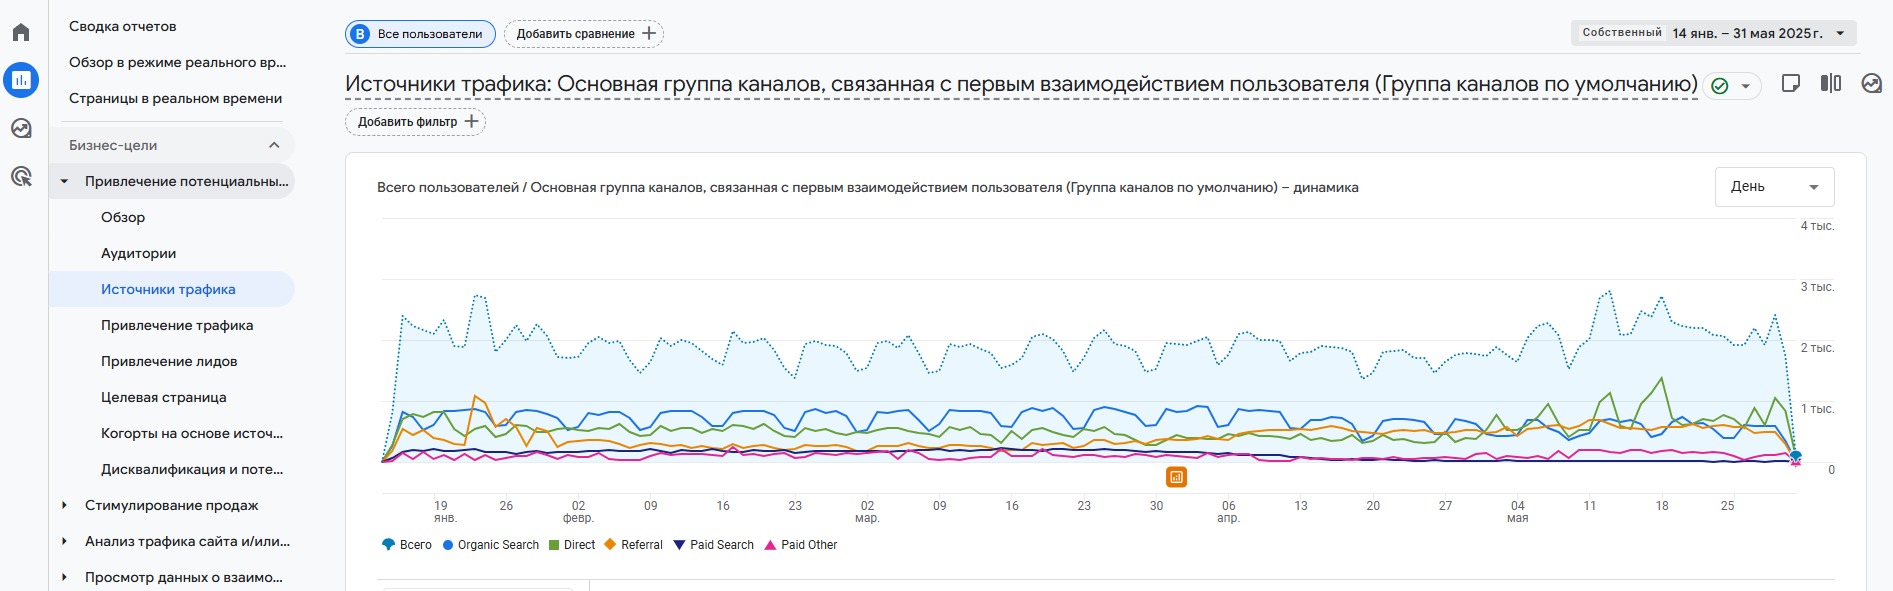Open the День granularity dropdown
This screenshot has width=1893, height=591.
coord(1774,187)
